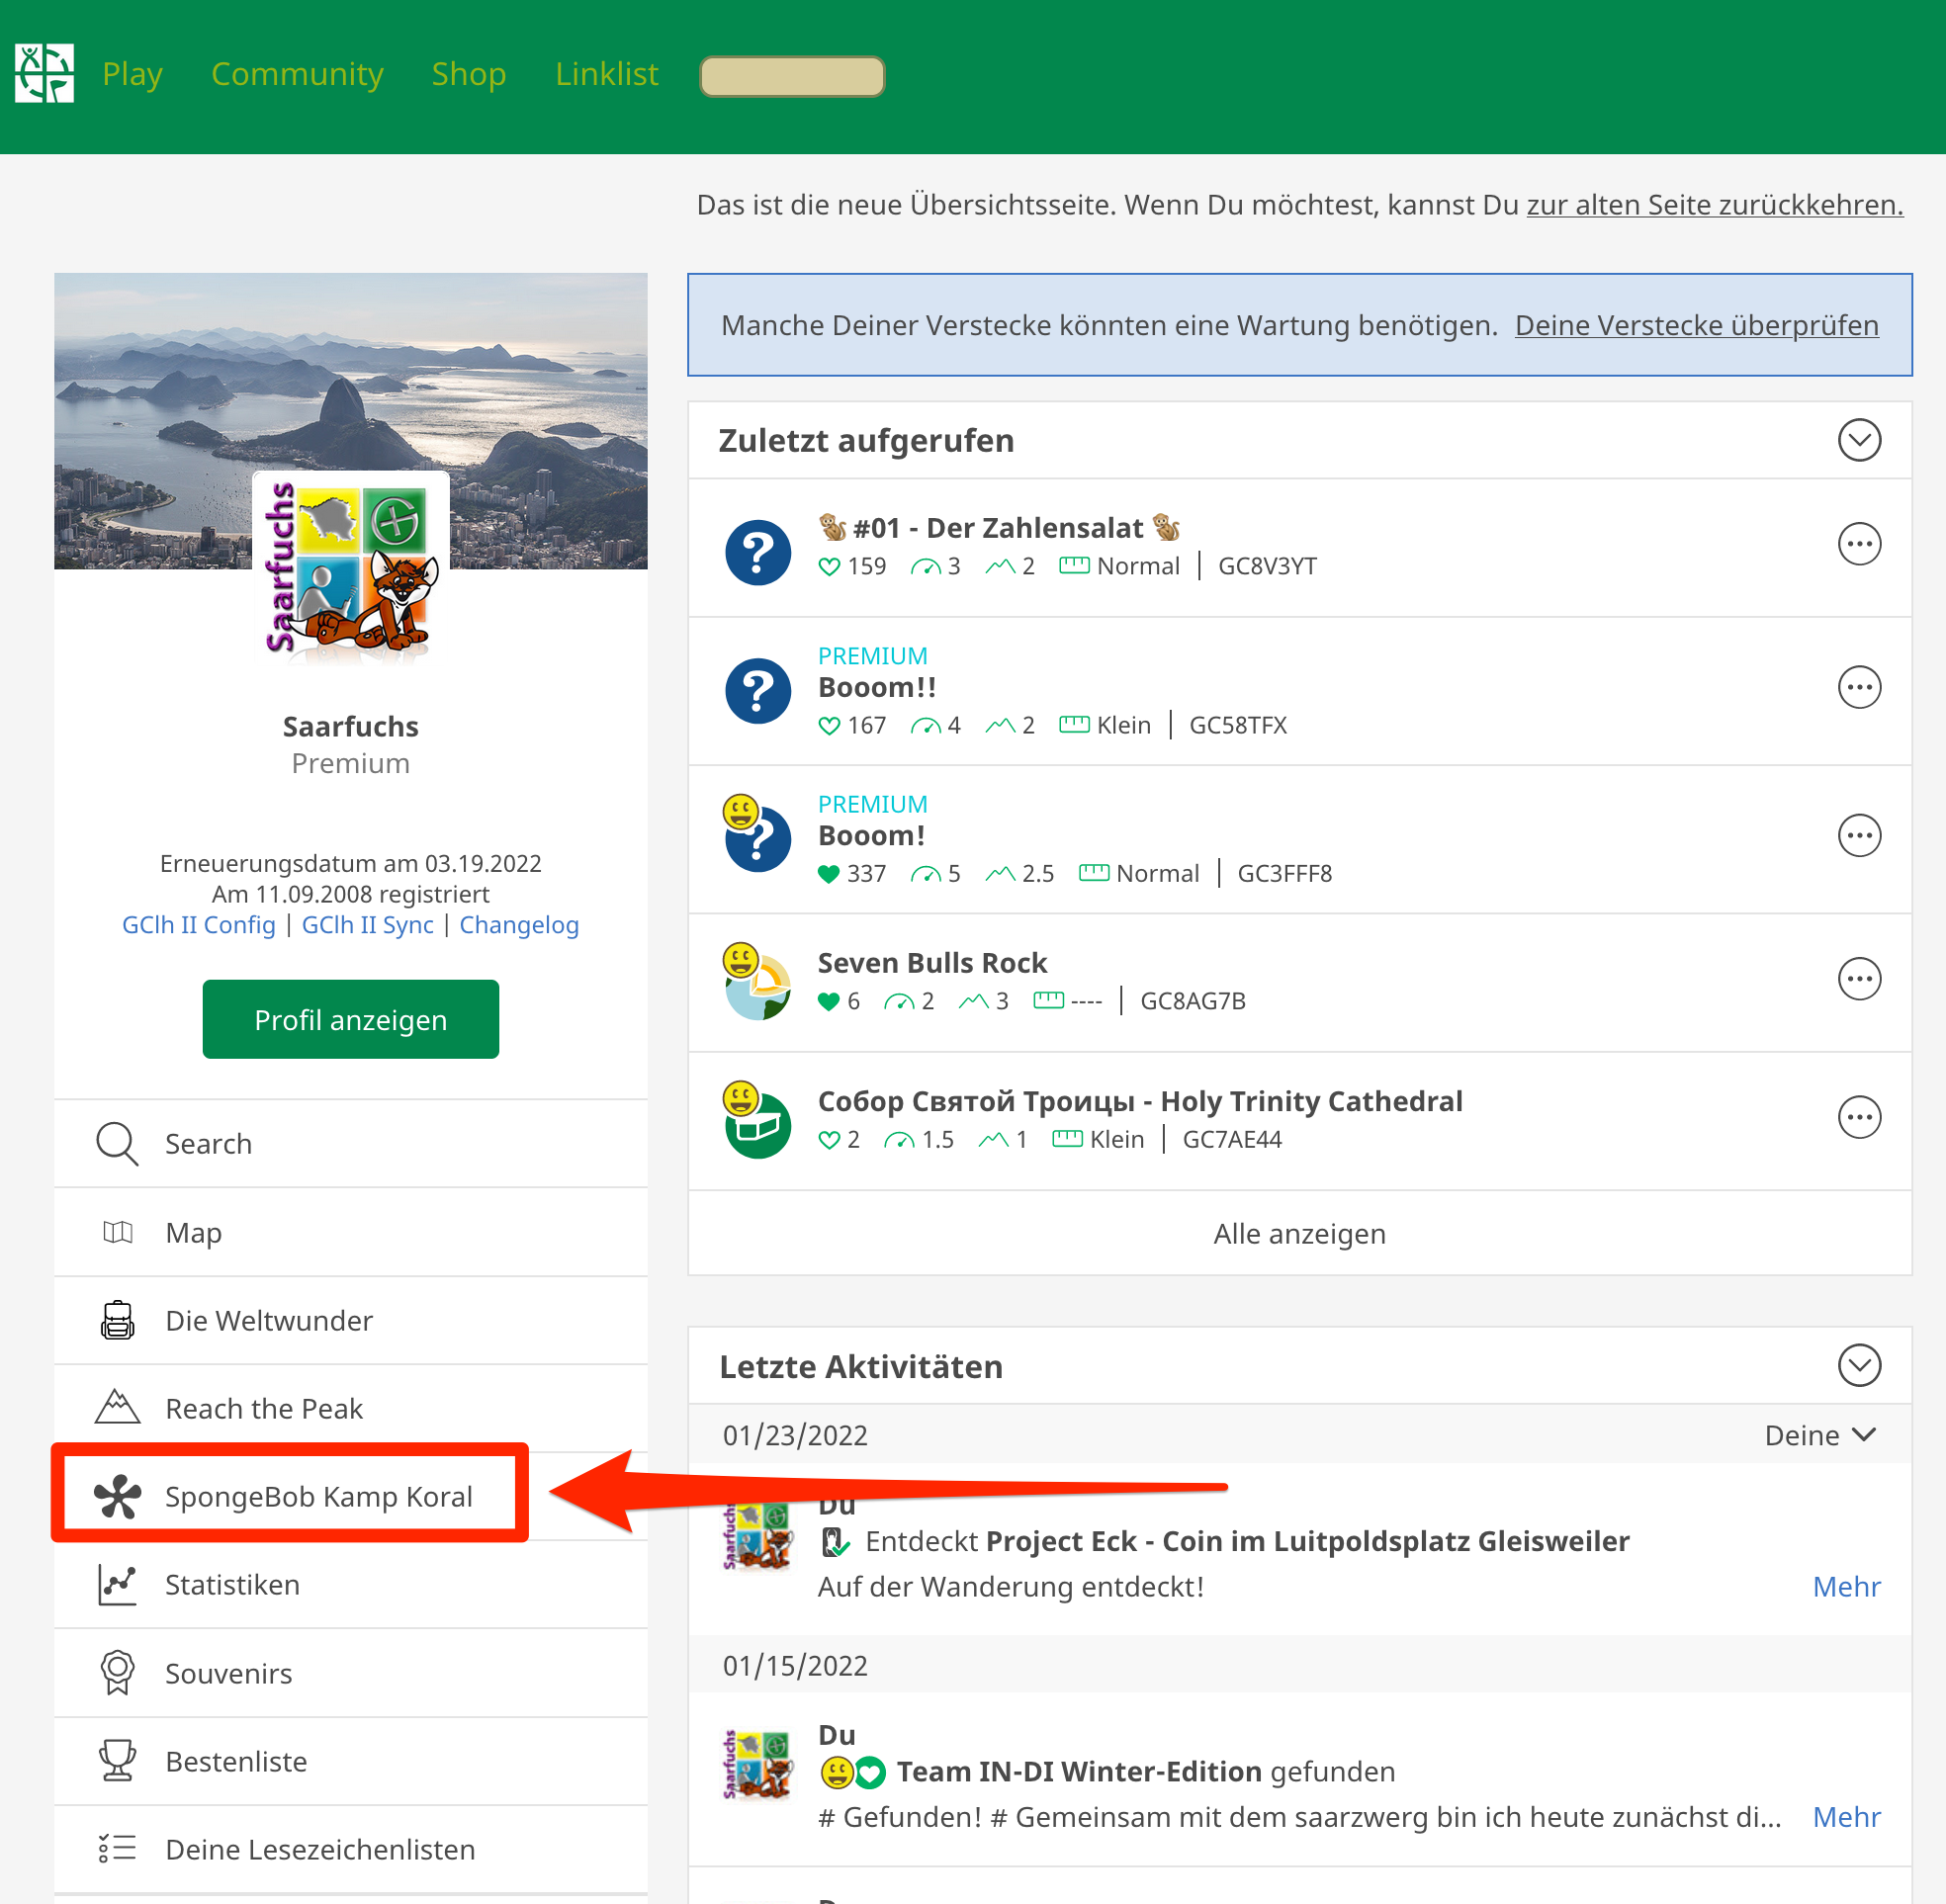Open Собор Святой Троицы cache listing
The height and width of the screenshot is (1904, 1946).
(1140, 1101)
